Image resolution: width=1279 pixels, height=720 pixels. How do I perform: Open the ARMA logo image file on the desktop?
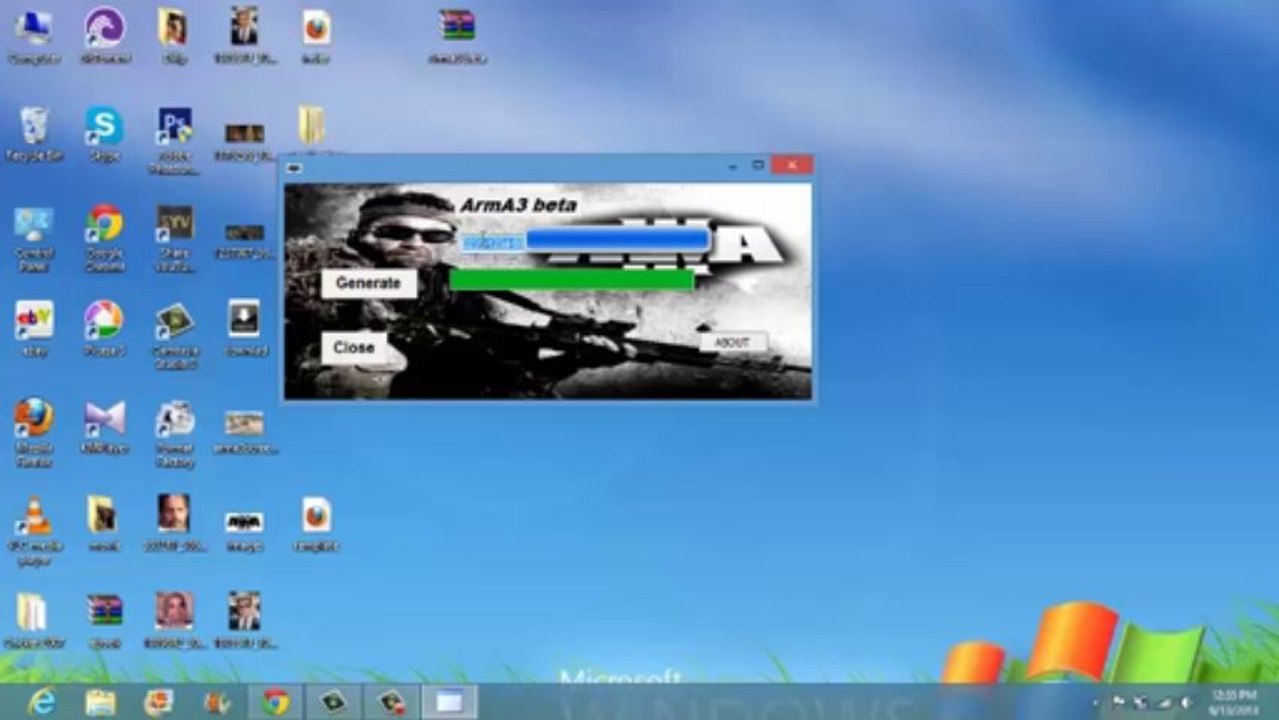point(244,530)
